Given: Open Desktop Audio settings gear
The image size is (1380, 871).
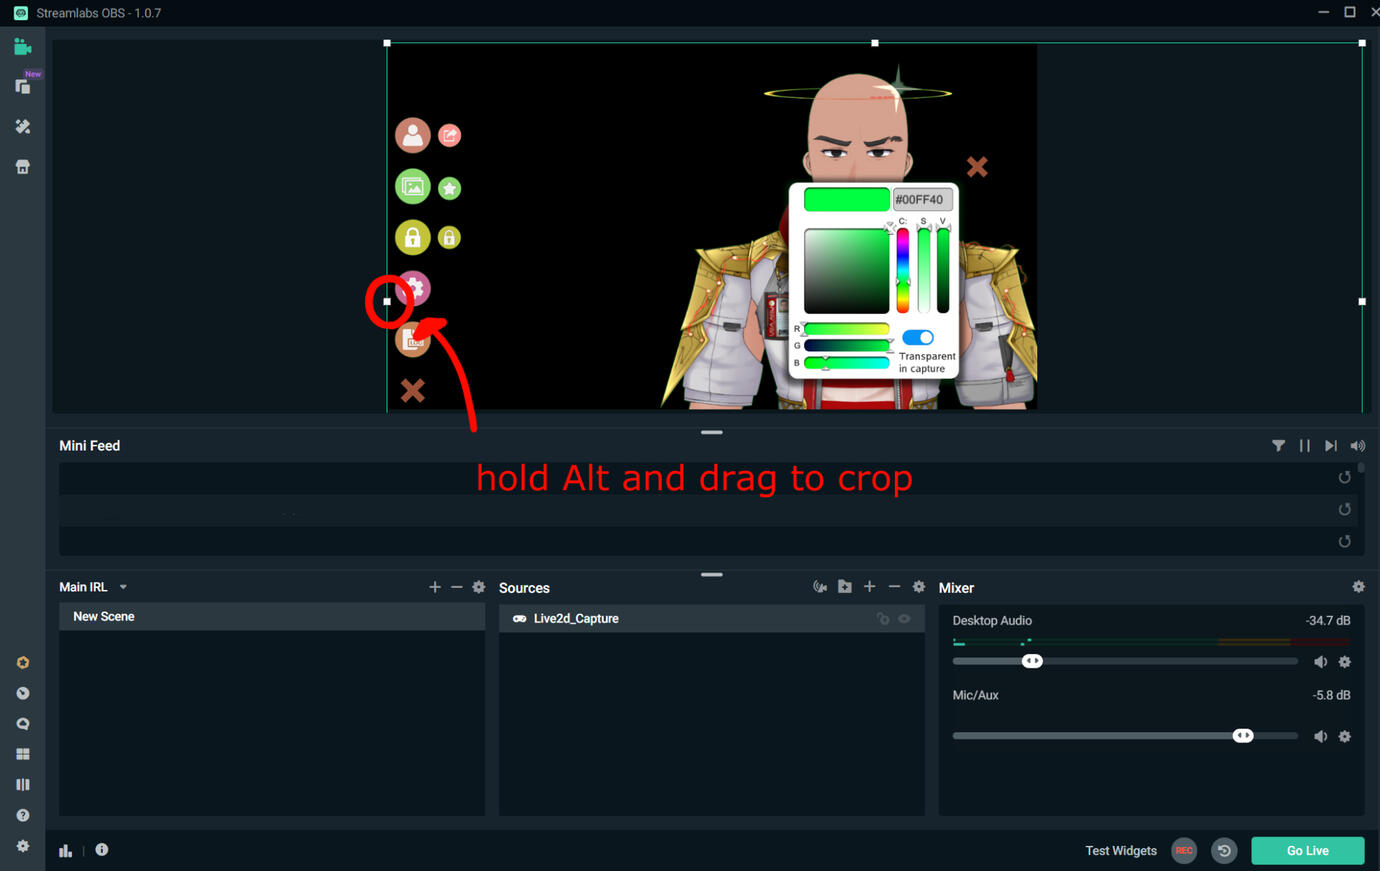Looking at the screenshot, I should click(1345, 662).
